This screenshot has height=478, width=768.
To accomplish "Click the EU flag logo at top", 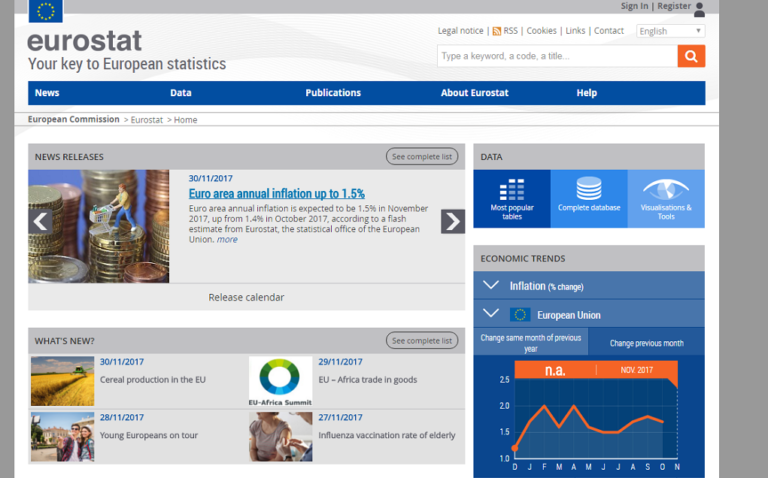I will (46, 11).
